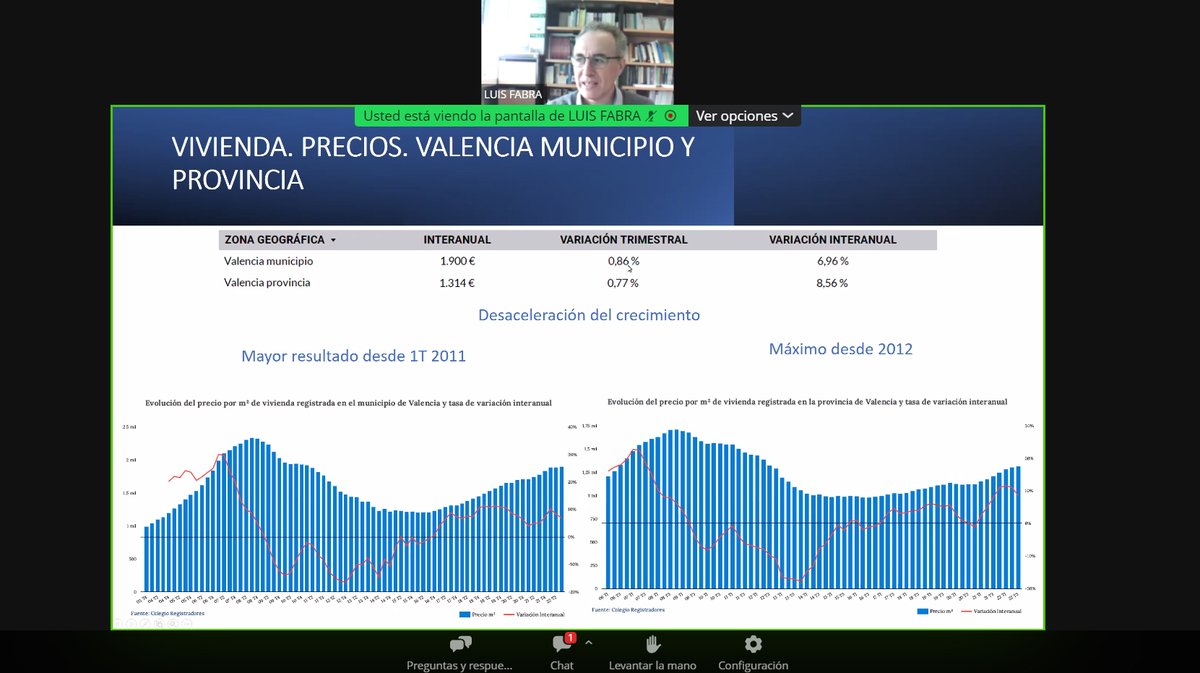Click the 0,86 % quarterly variation cell

click(623, 261)
